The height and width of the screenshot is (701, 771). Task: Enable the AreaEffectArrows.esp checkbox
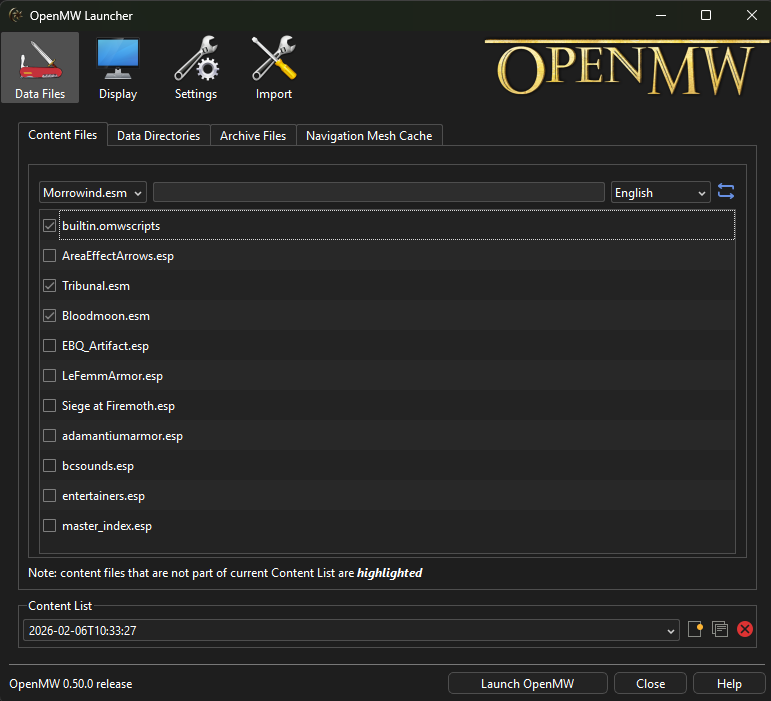pyautogui.click(x=50, y=256)
